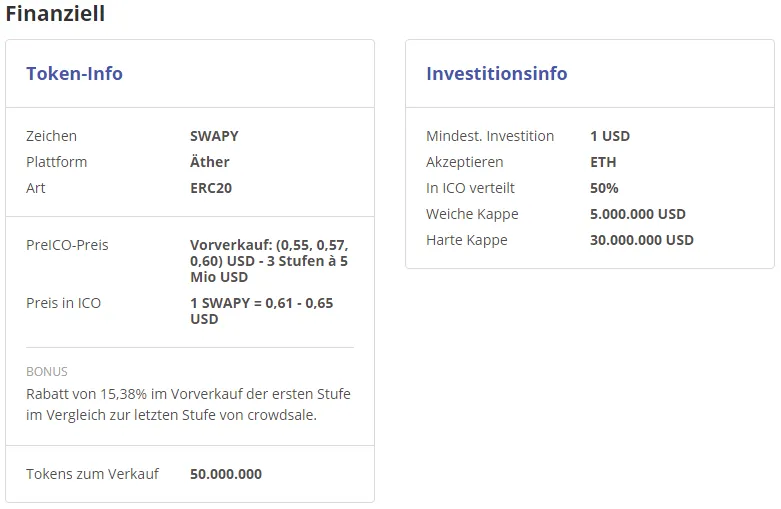Click the In ICO verteilt 50% value
This screenshot has height=509, width=781.
[604, 188]
